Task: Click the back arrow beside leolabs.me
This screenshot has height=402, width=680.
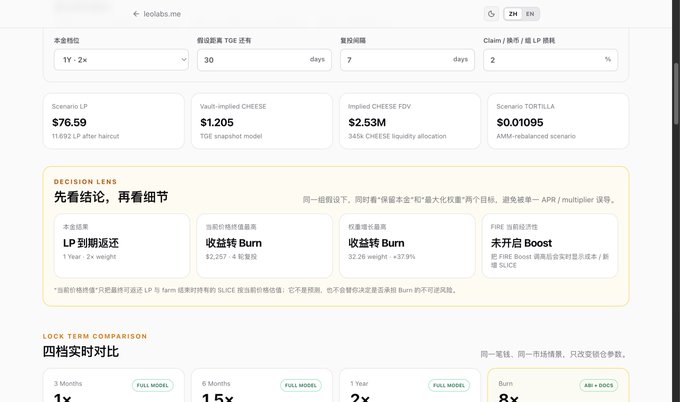Action: (136, 14)
